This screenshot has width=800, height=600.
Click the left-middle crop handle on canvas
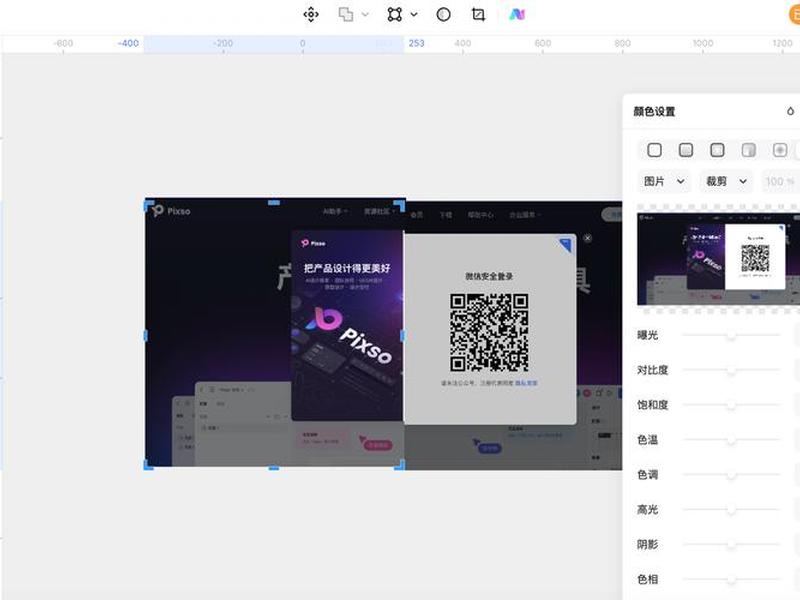pos(146,335)
